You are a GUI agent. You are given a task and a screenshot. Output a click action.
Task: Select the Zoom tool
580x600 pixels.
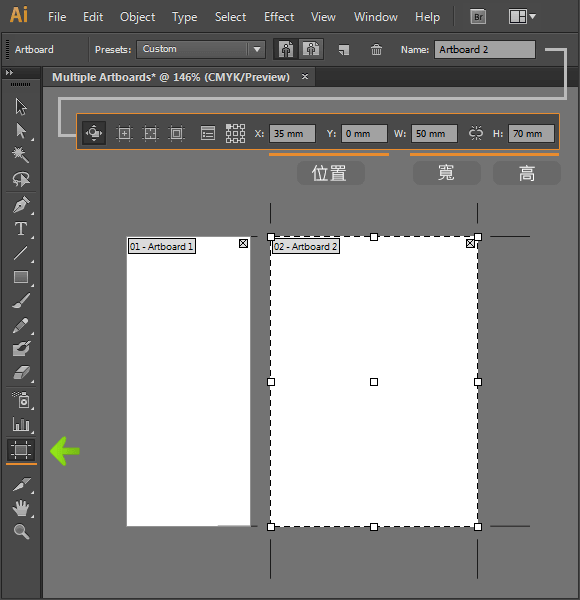pyautogui.click(x=21, y=532)
